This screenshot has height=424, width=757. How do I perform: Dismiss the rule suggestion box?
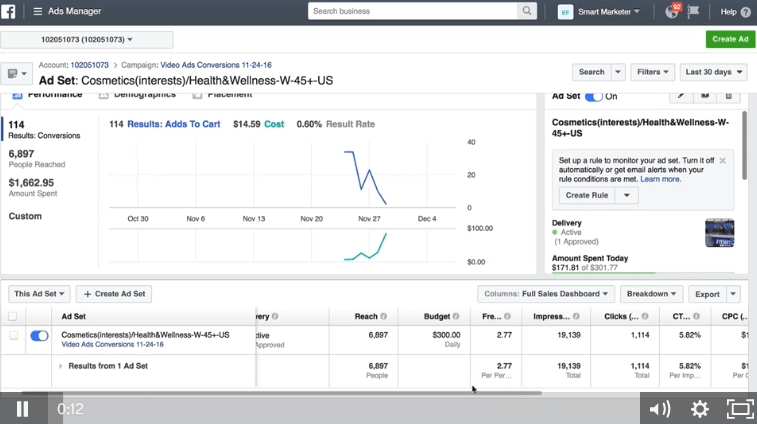tap(722, 160)
